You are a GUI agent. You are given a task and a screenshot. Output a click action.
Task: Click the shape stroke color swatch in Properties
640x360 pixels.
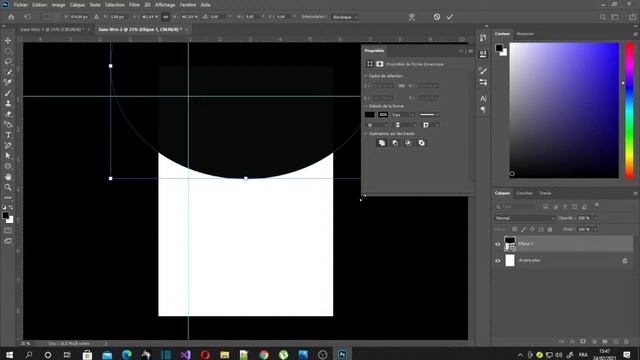(x=383, y=115)
